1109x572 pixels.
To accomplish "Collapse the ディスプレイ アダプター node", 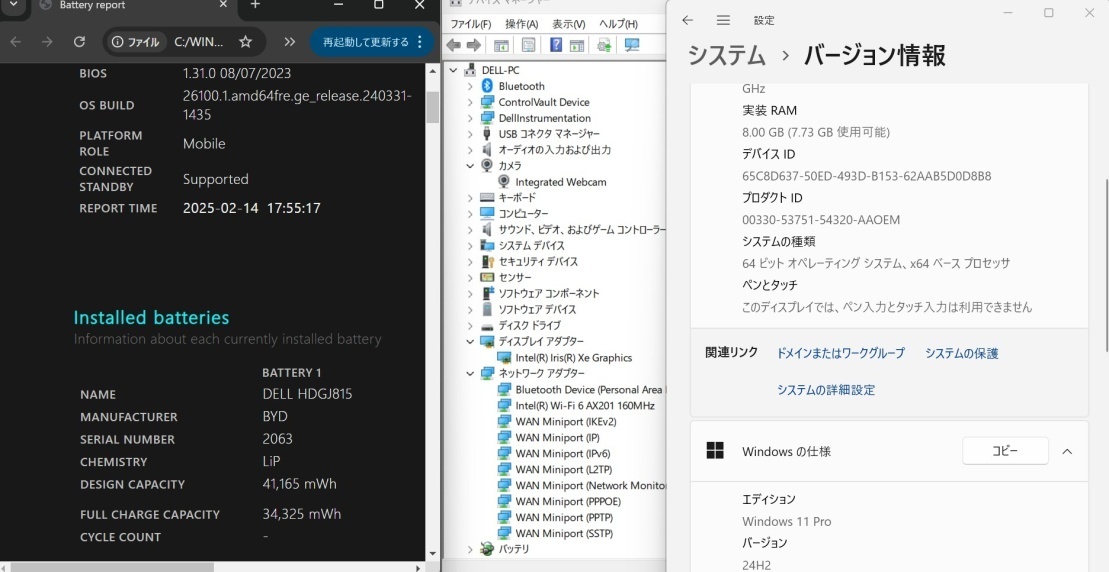I will 470,342.
